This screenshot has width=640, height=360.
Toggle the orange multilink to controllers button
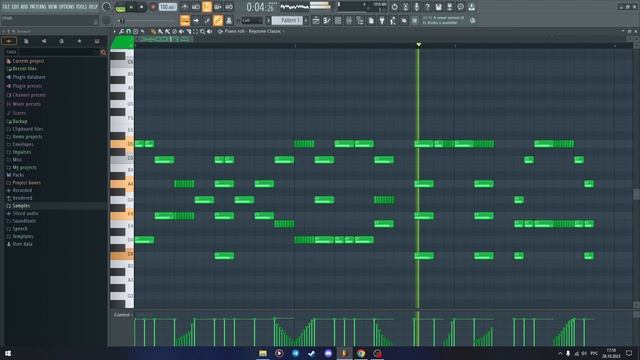click(x=218, y=20)
